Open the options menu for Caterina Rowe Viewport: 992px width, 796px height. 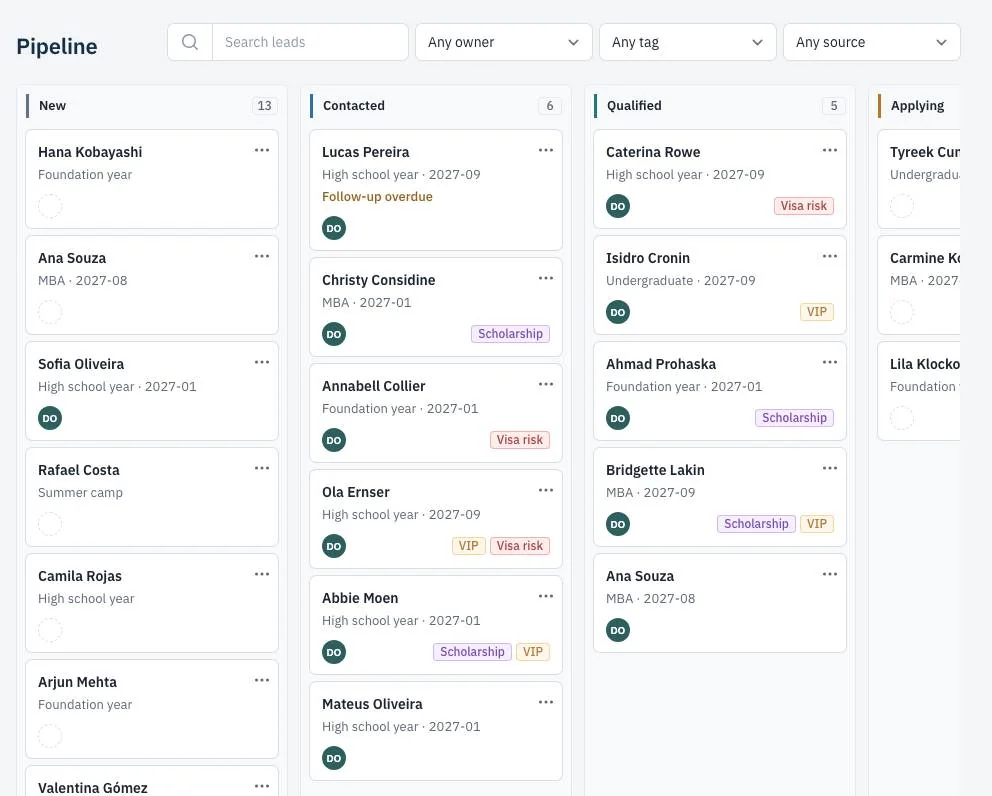[x=830, y=150]
